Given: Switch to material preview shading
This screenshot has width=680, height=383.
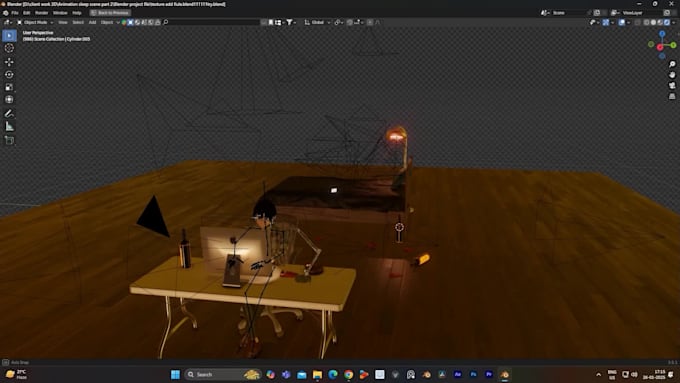Looking at the screenshot, I should (660, 22).
